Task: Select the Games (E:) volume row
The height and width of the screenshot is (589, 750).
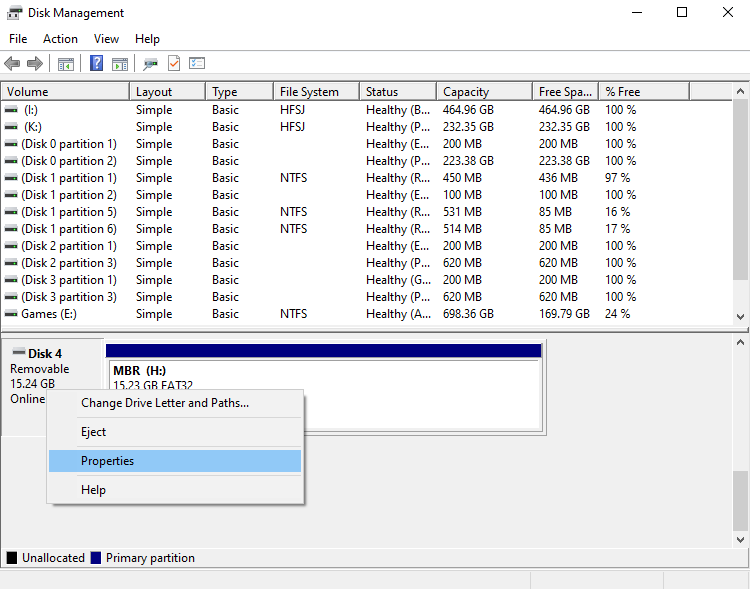Action: [49, 314]
